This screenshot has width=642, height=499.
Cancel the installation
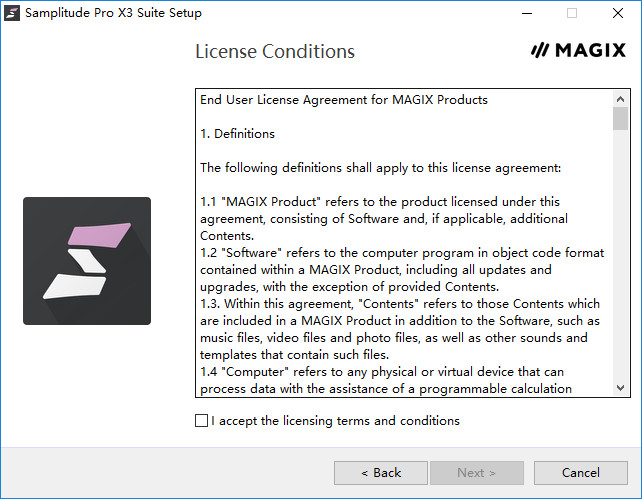[580, 473]
